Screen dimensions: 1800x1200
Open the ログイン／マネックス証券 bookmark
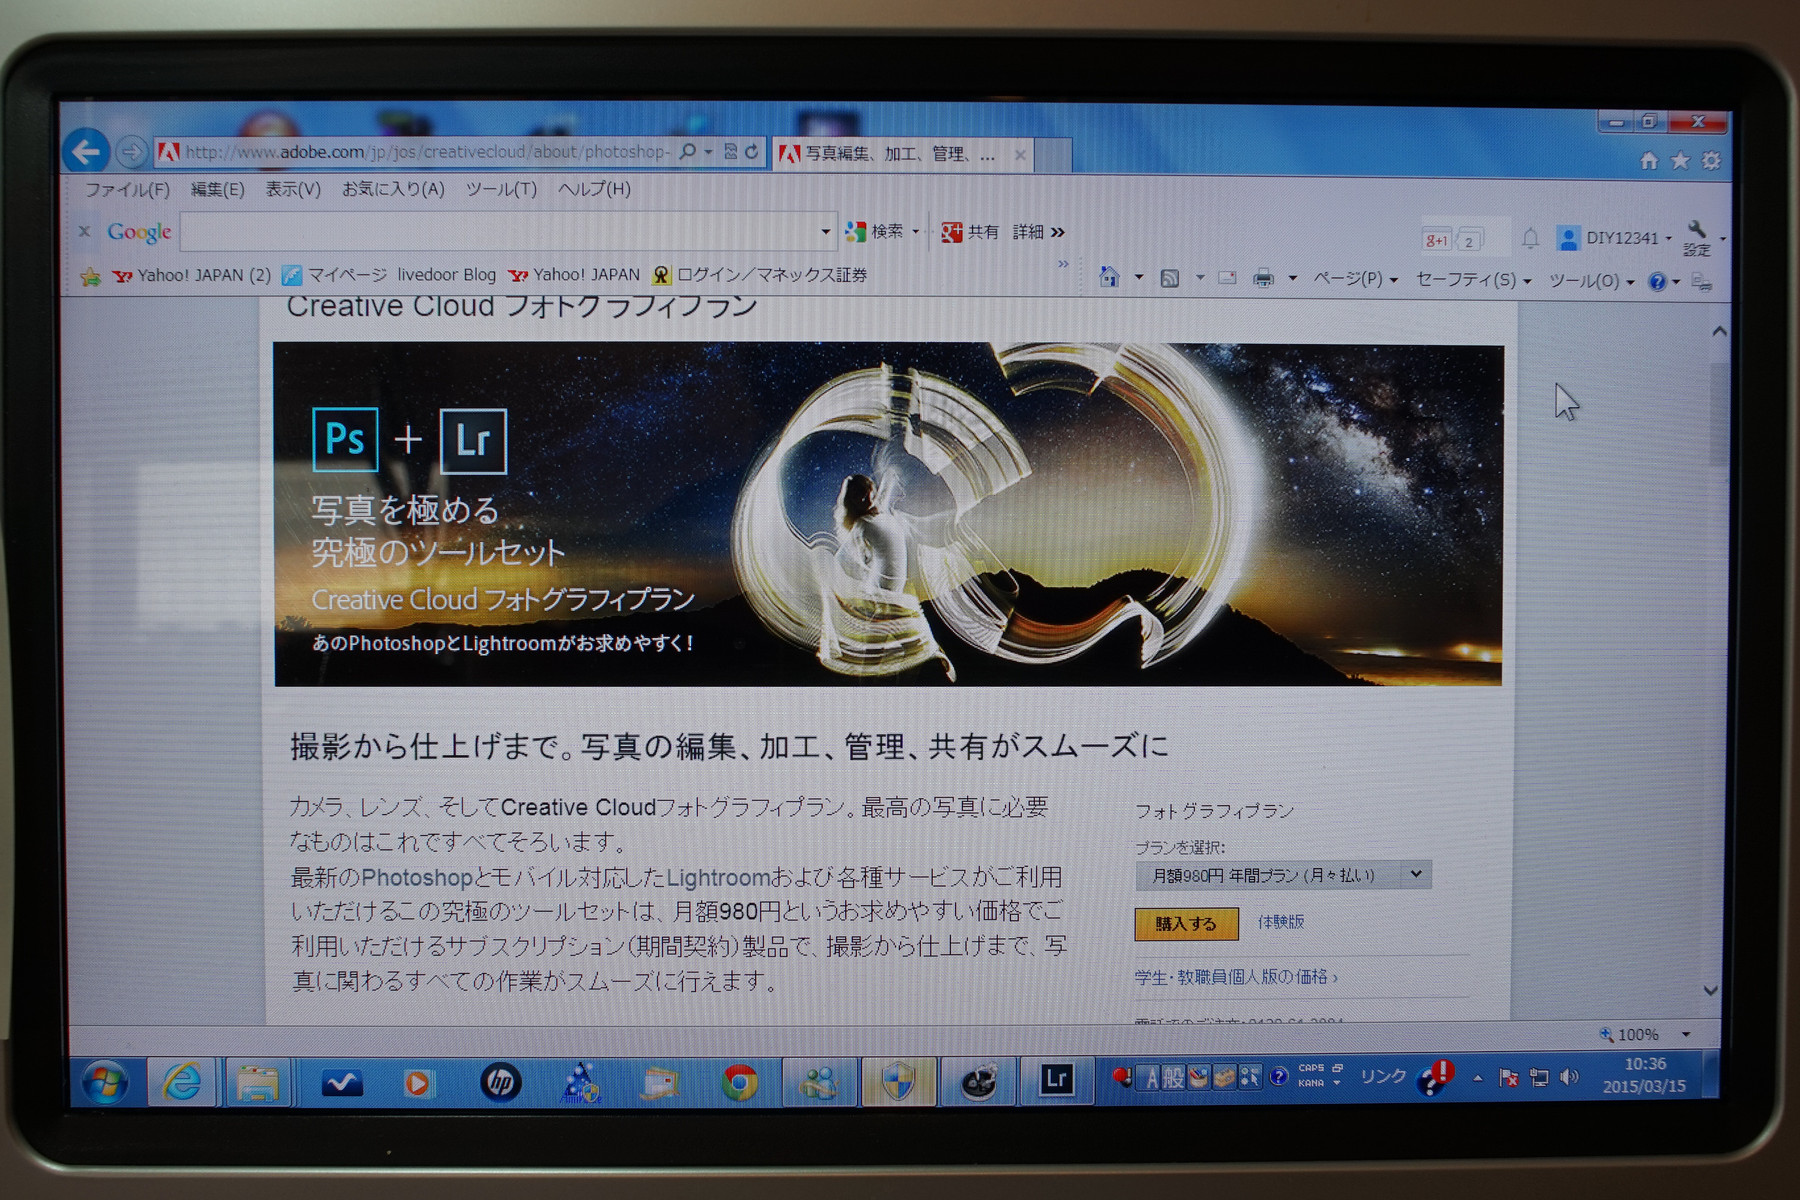click(759, 275)
